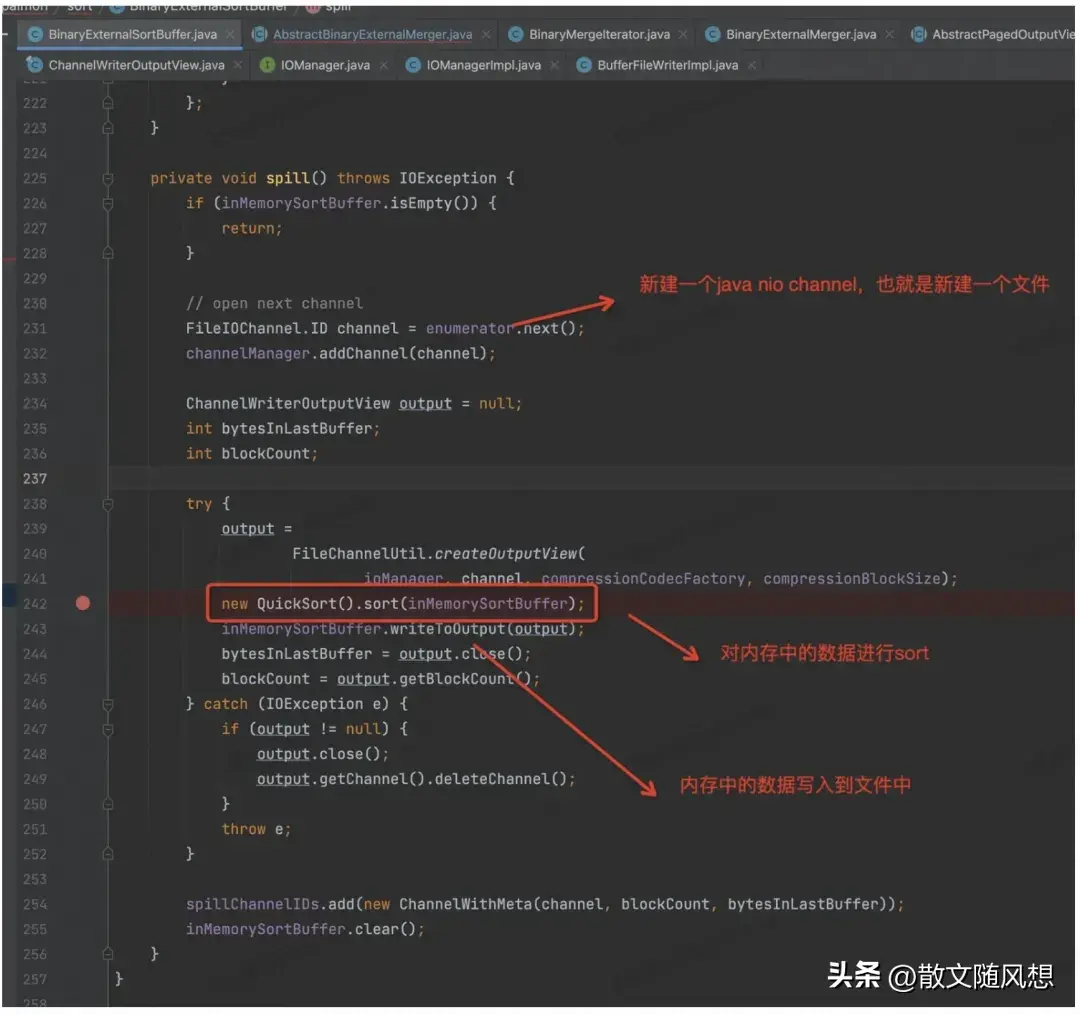Select the IOManager.java tab
Image resolution: width=1080 pixels, height=1015 pixels.
coord(325,65)
